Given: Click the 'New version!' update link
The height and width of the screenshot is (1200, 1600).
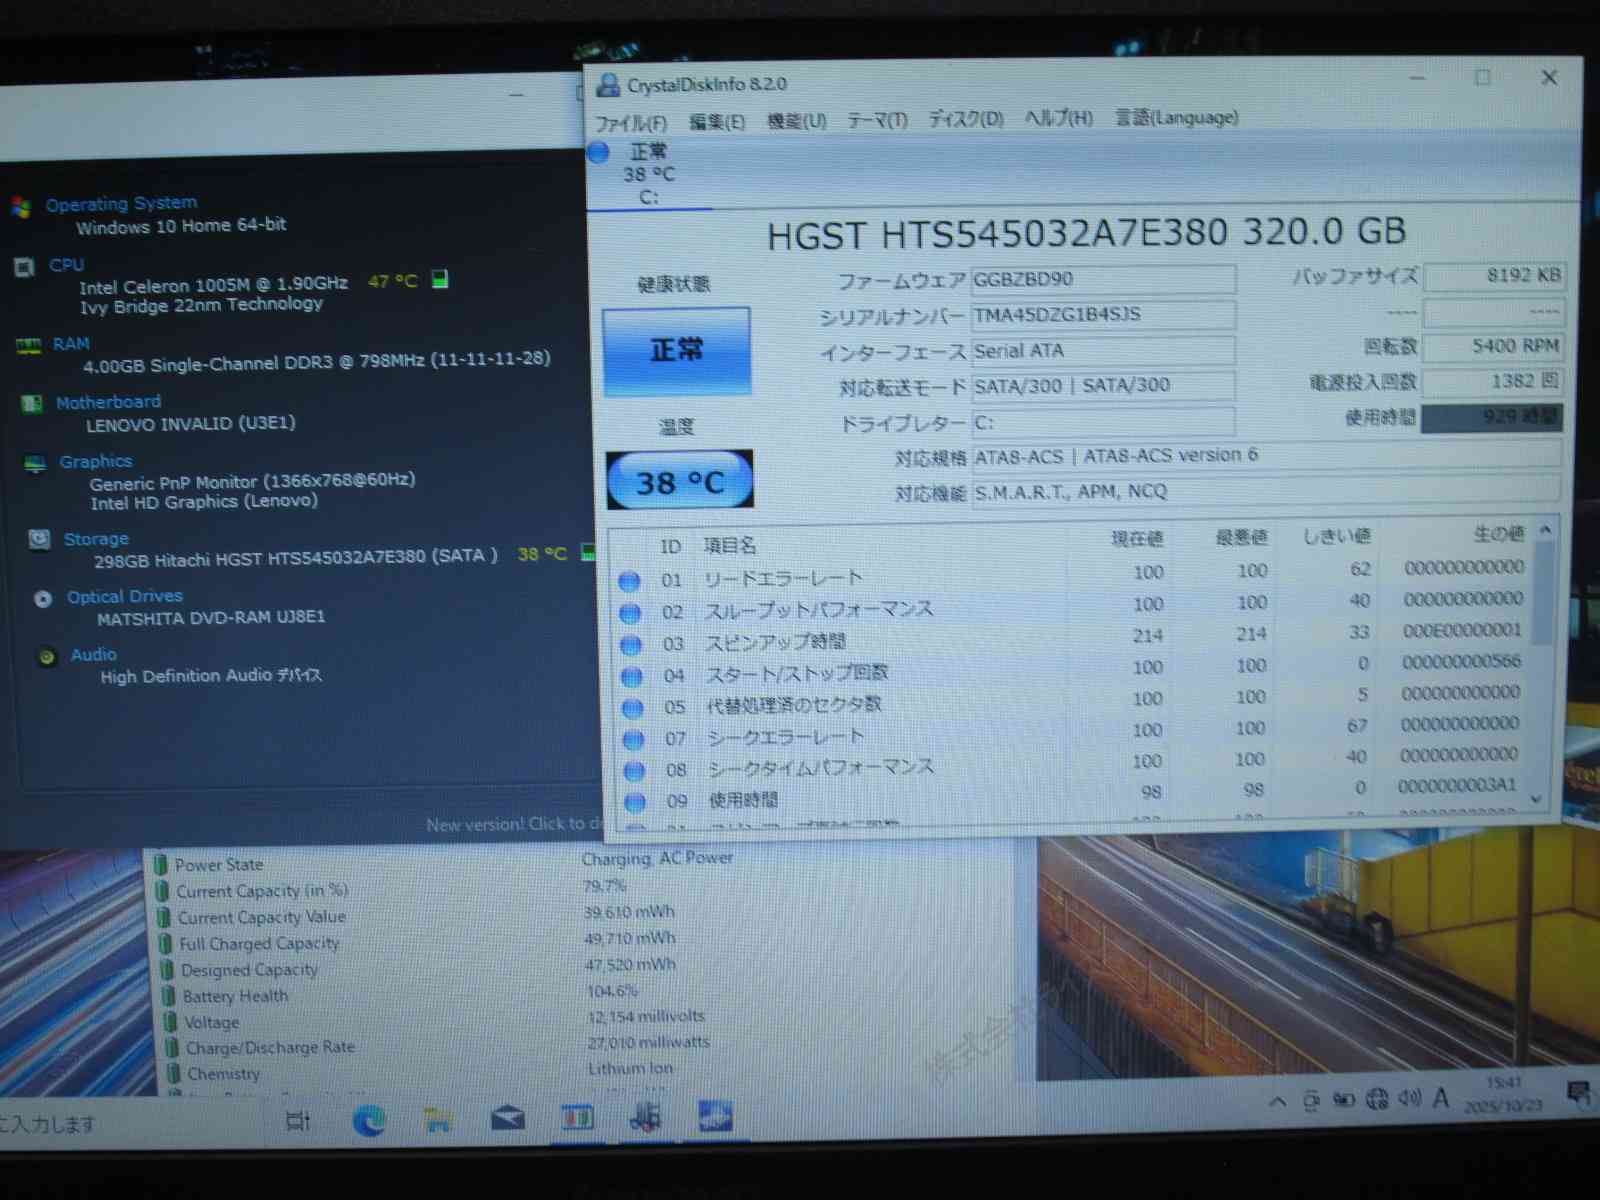Looking at the screenshot, I should pos(512,824).
